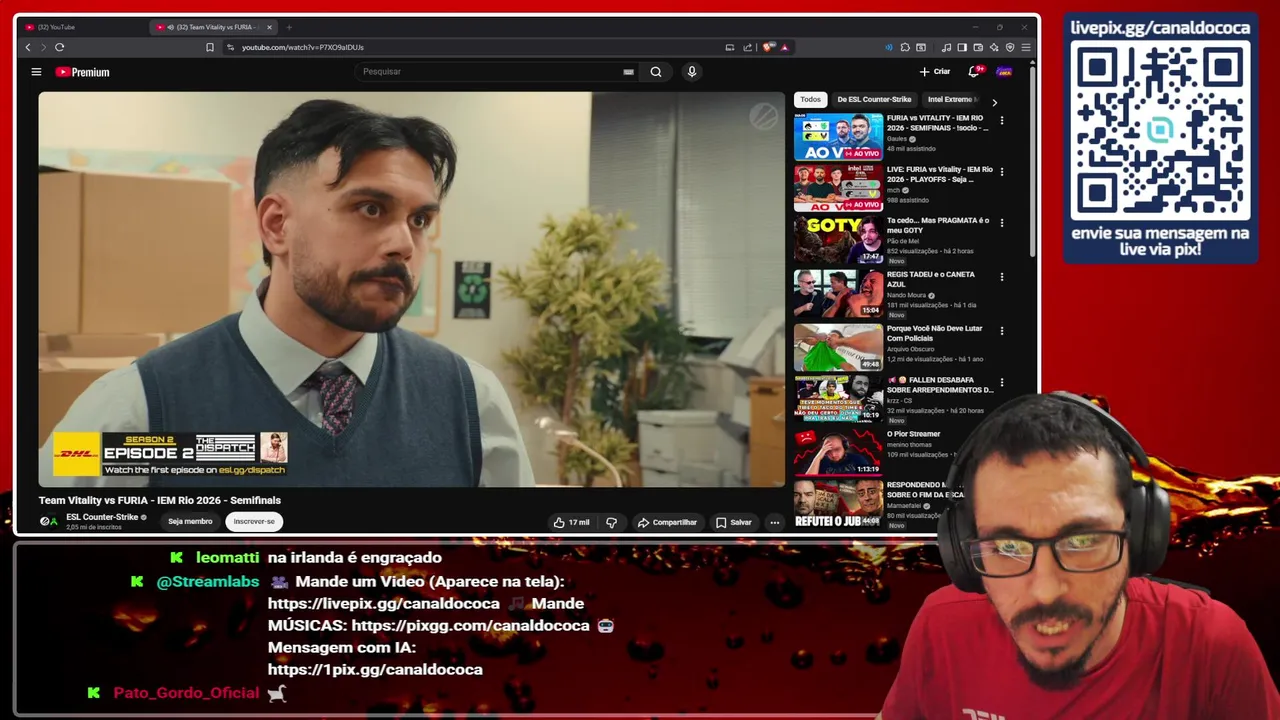The image size is (1280, 720).
Task: Save video with the Salvar button
Action: [x=733, y=522]
